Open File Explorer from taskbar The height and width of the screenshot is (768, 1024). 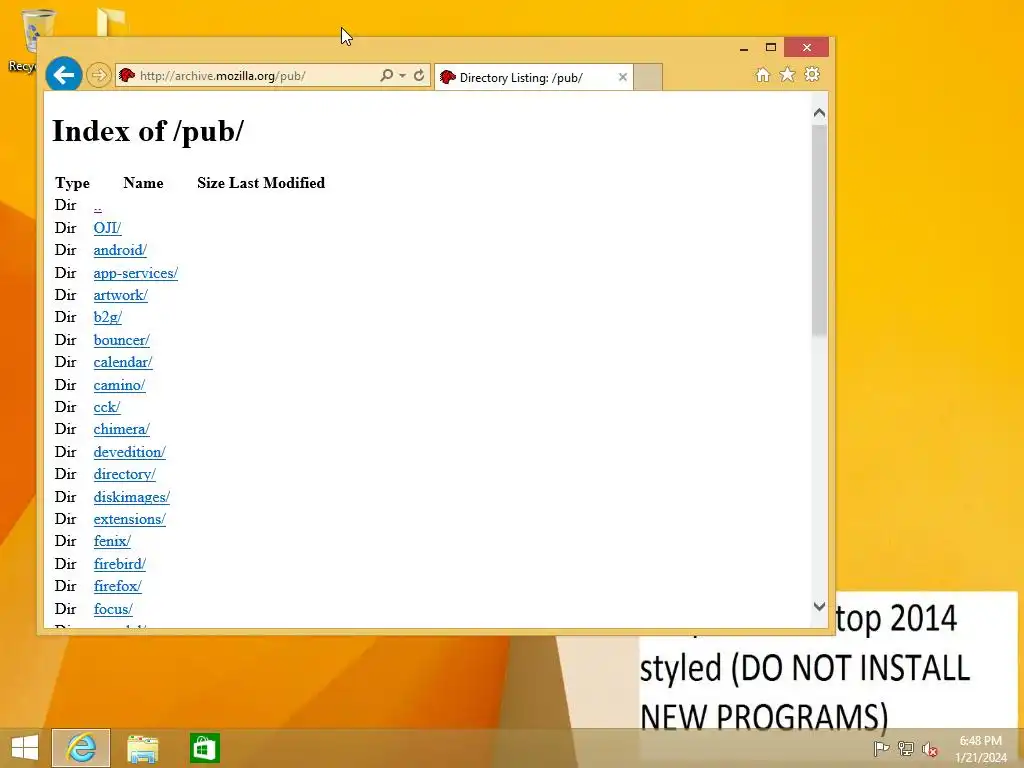[x=142, y=748]
